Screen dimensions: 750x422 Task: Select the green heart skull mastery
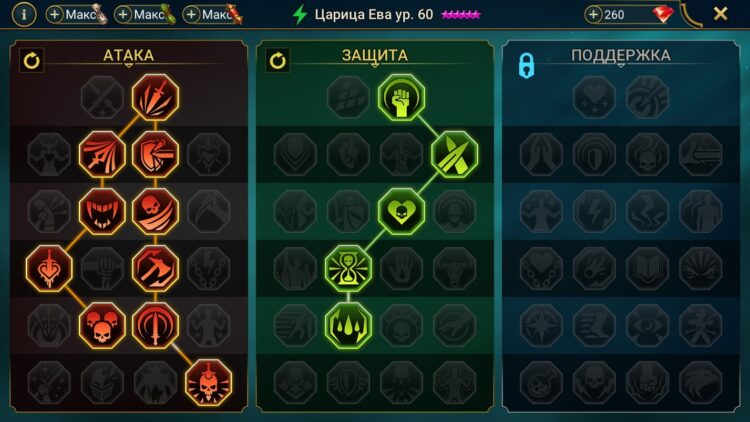coord(401,211)
